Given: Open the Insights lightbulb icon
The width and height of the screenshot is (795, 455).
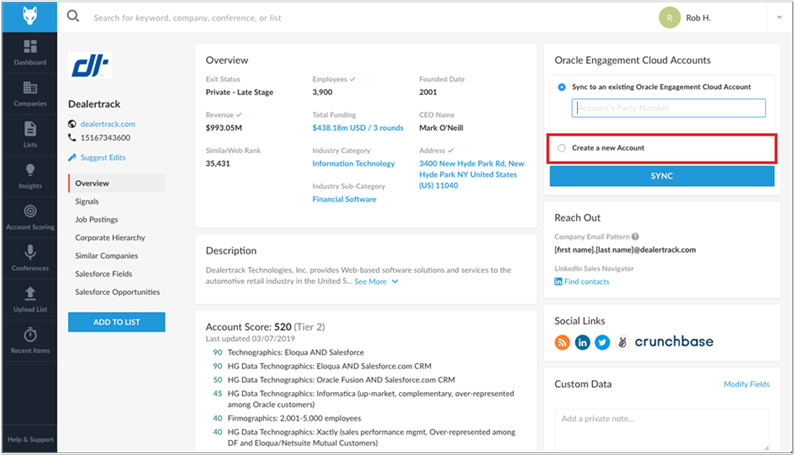Looking at the screenshot, I should coord(30,171).
